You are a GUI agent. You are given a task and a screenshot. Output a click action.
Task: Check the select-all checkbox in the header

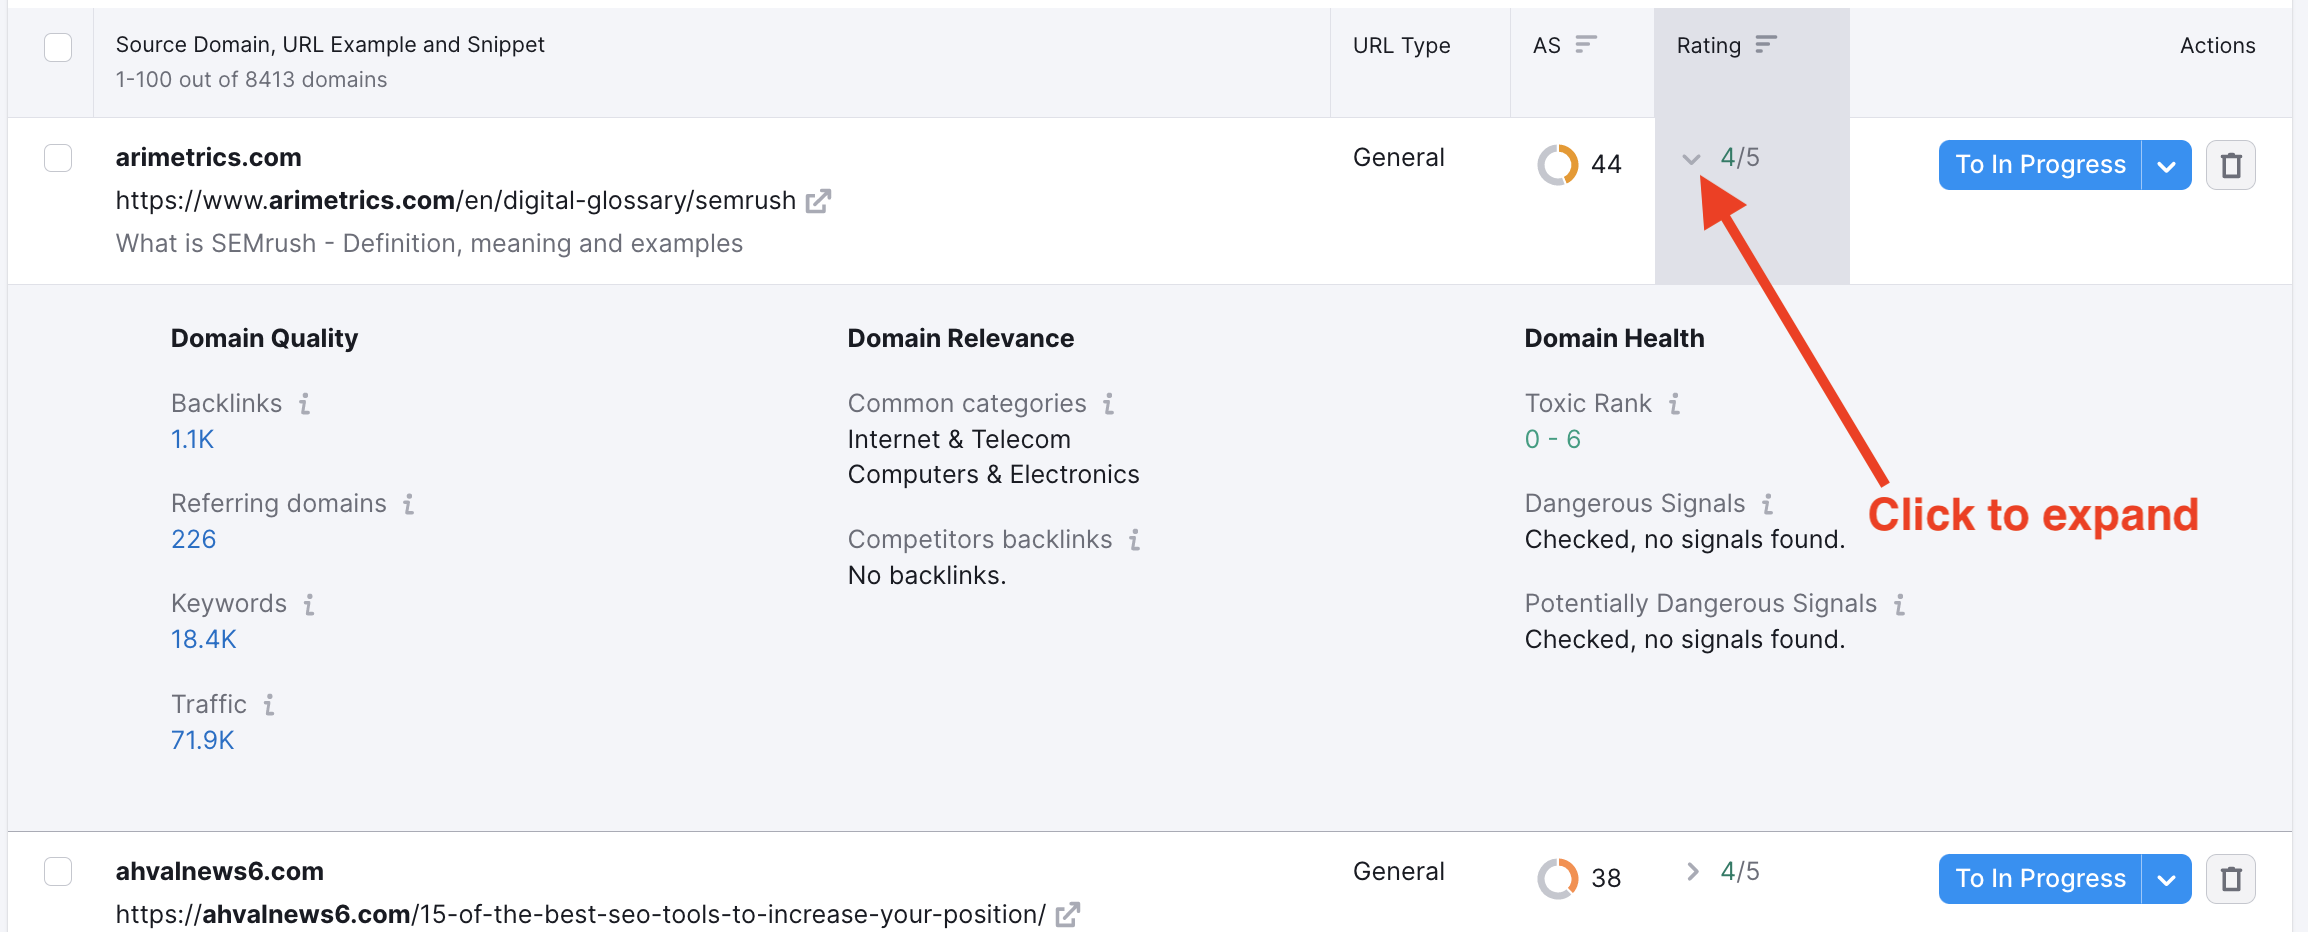(58, 46)
